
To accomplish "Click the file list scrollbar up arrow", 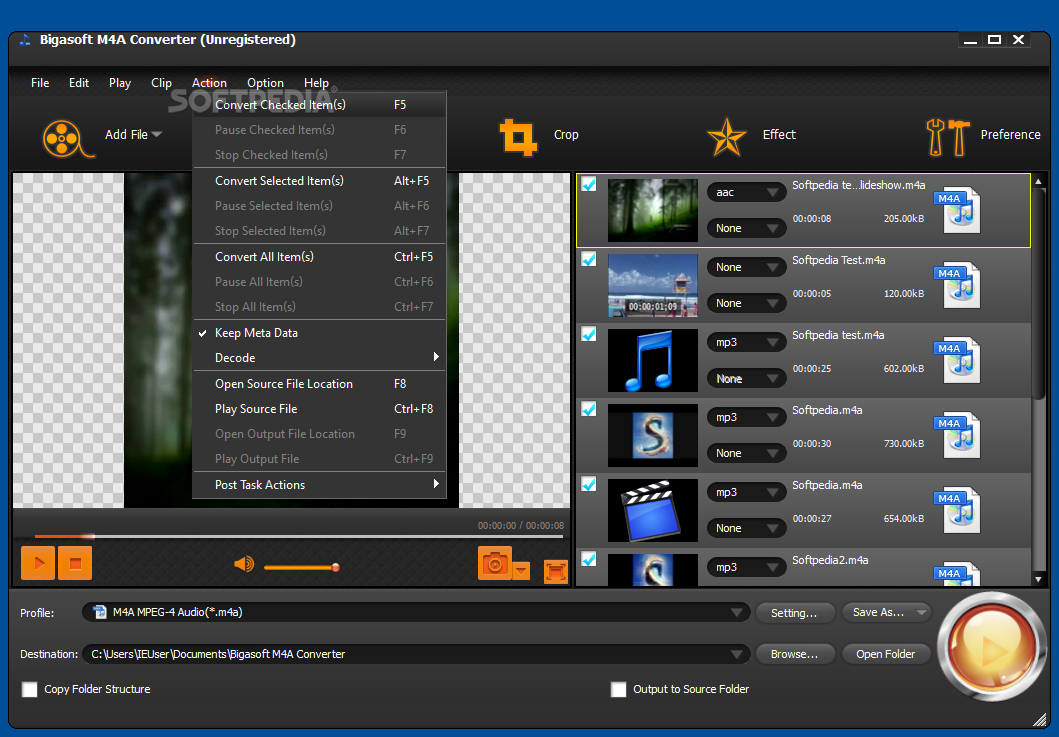I will [x=1039, y=181].
